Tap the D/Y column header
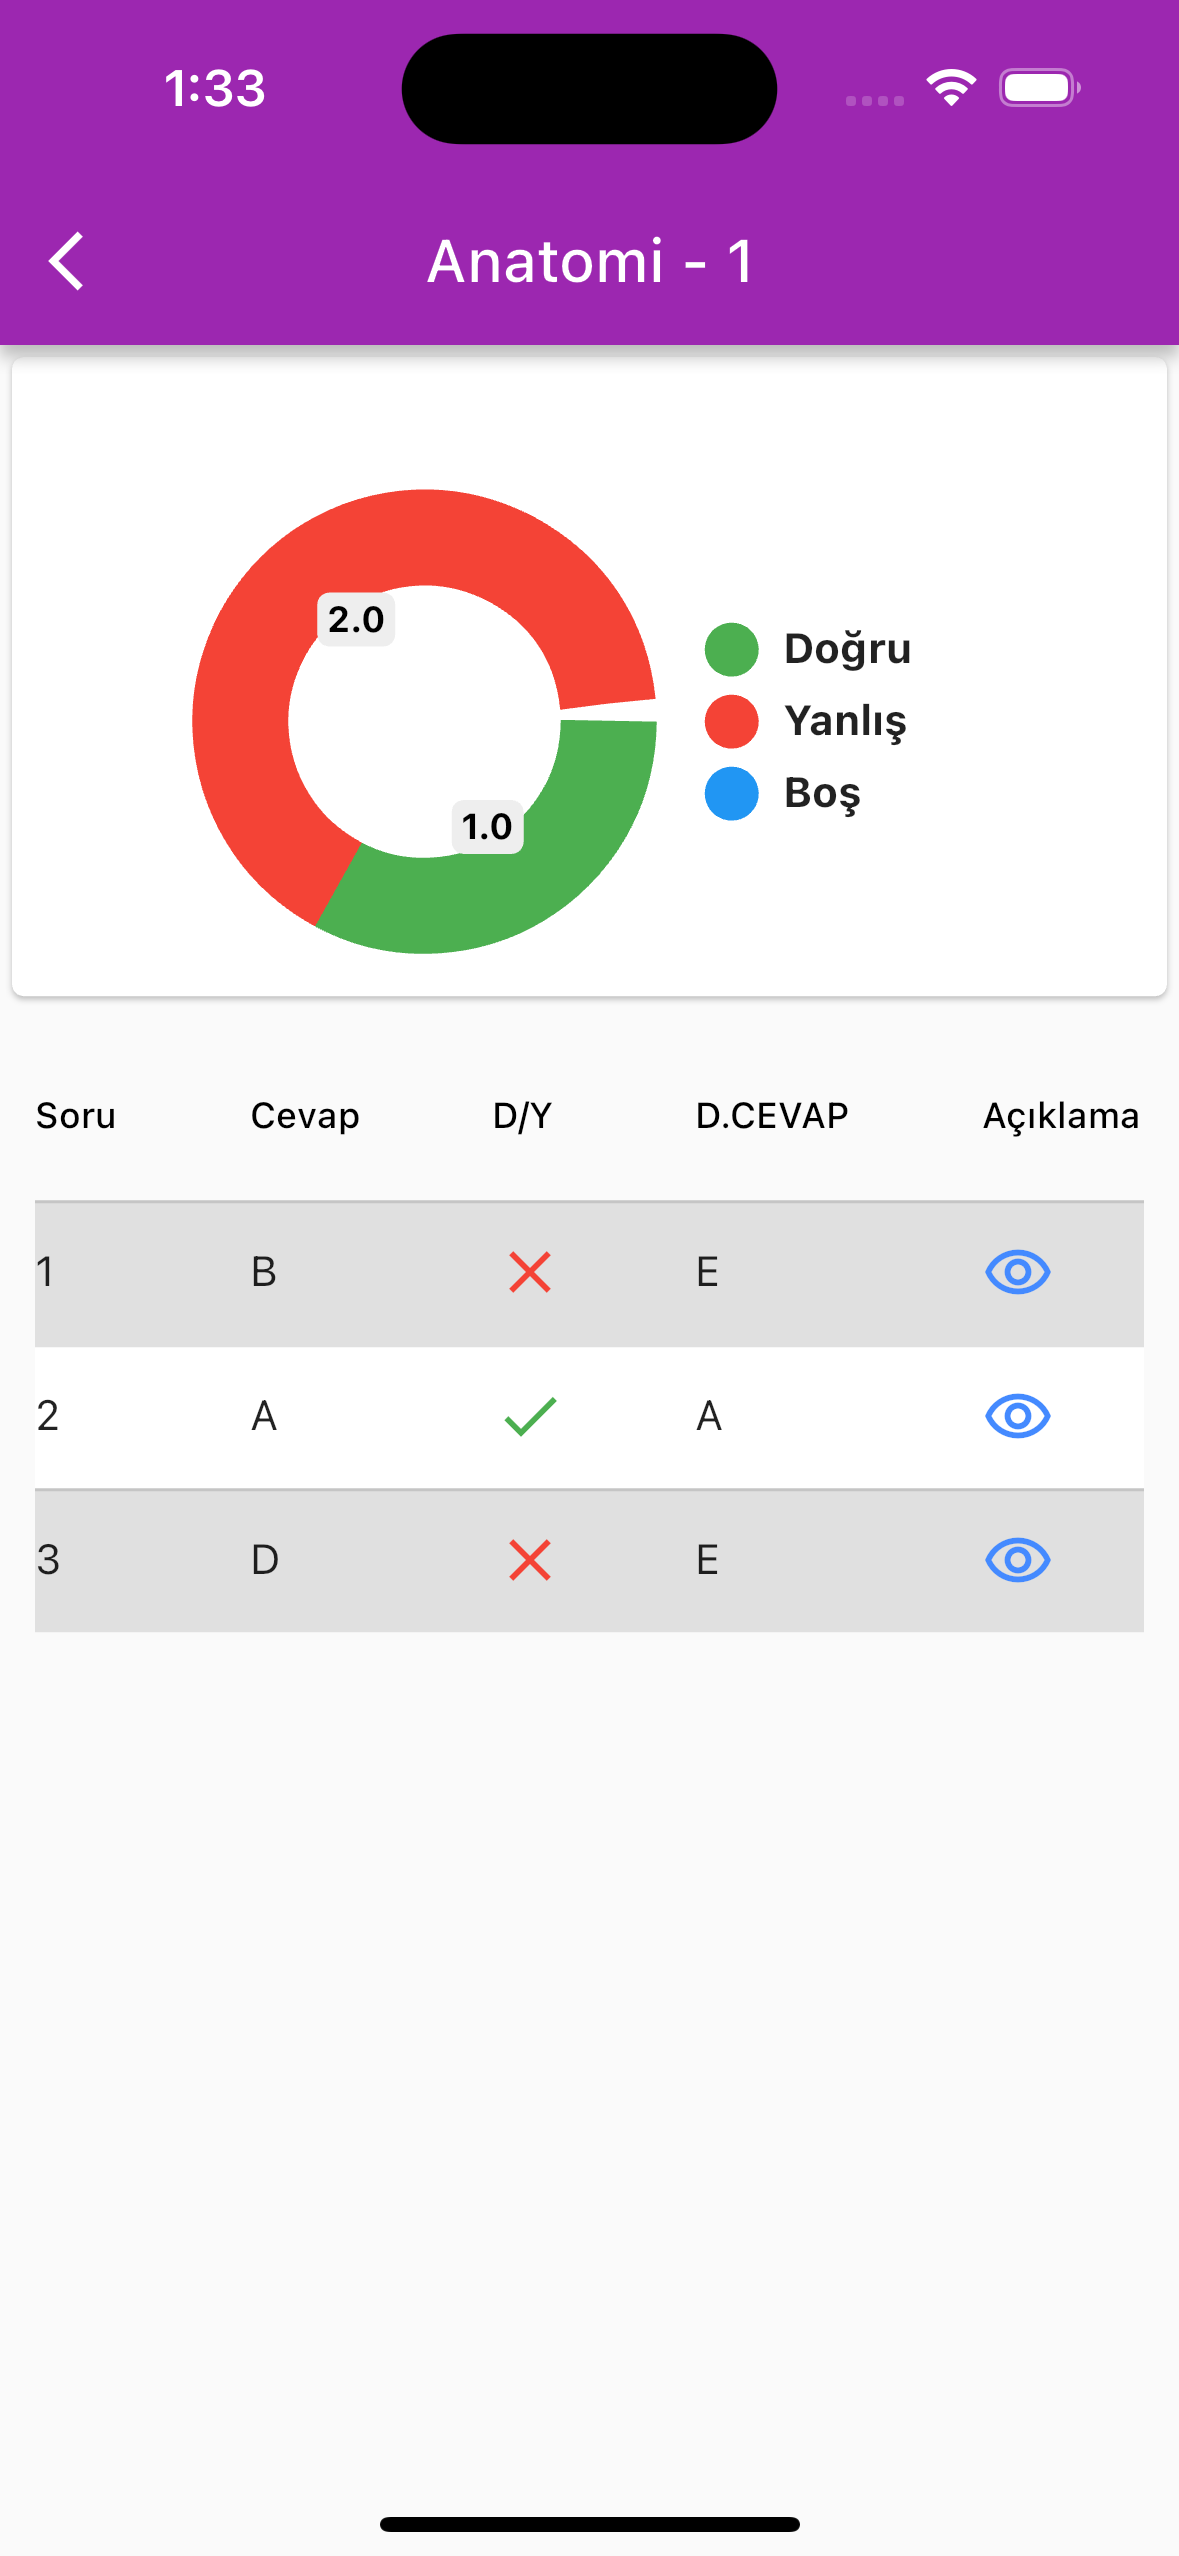 [x=522, y=1116]
